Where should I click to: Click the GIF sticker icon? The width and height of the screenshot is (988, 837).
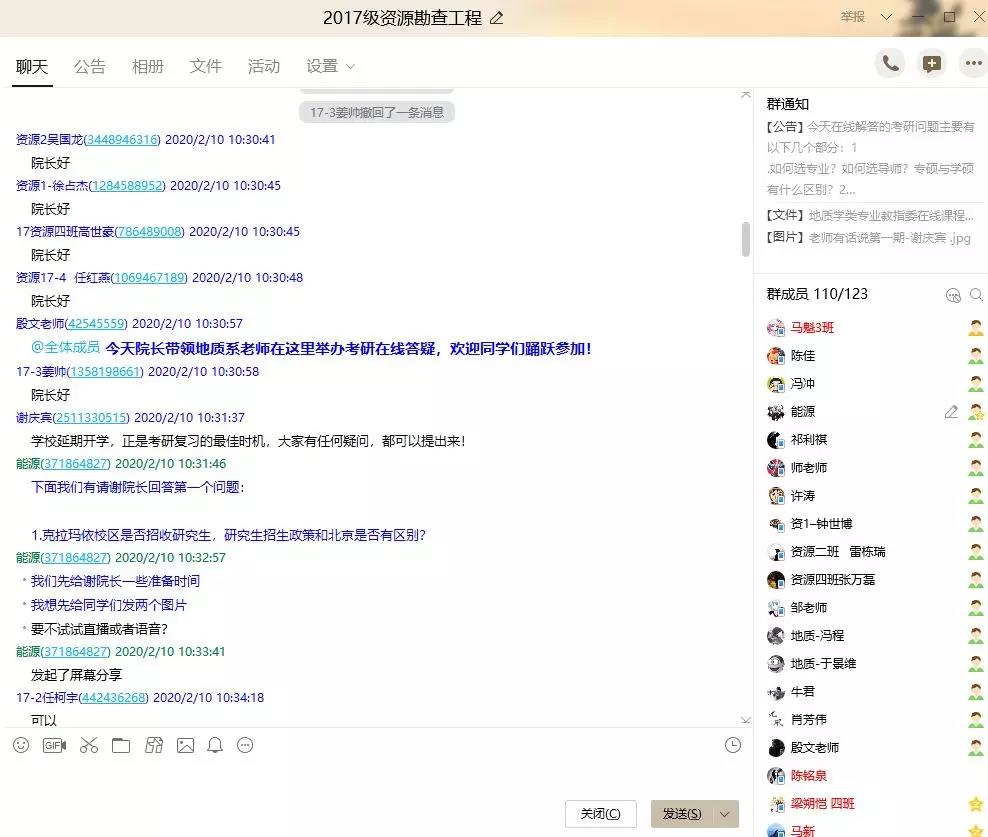click(x=54, y=745)
